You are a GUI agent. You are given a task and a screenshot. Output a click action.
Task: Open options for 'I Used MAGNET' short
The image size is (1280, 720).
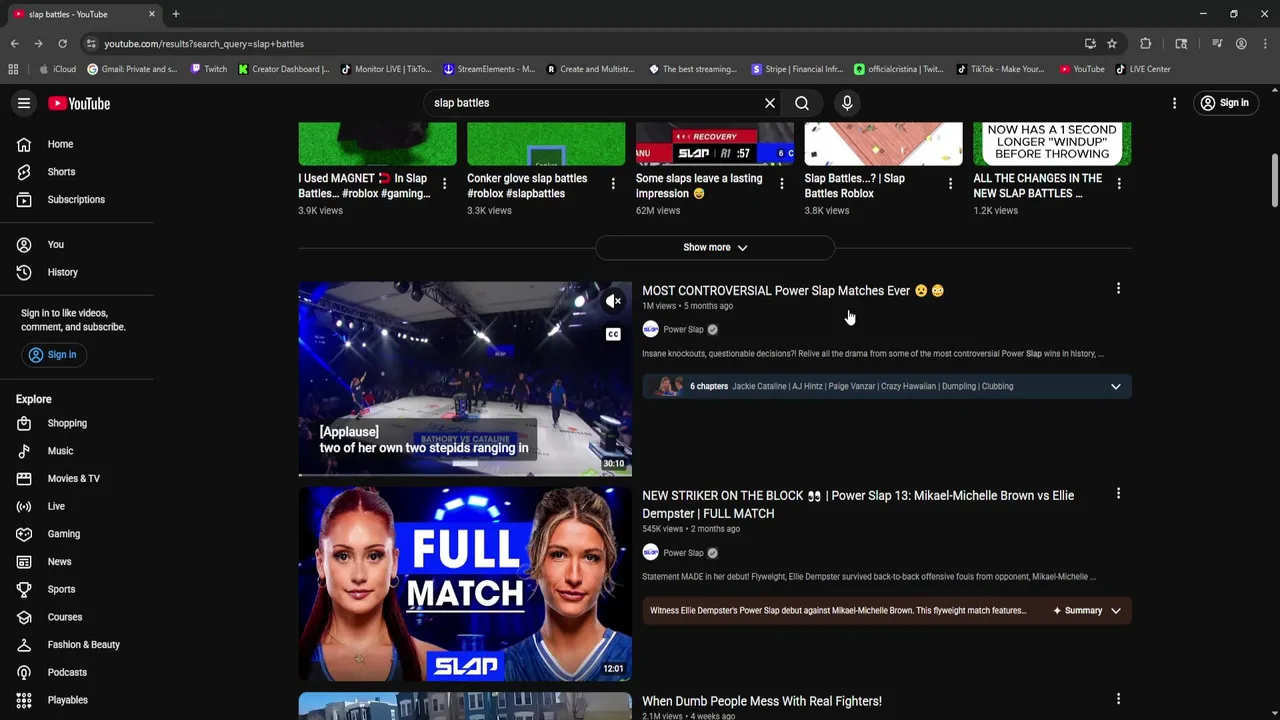coord(444,184)
